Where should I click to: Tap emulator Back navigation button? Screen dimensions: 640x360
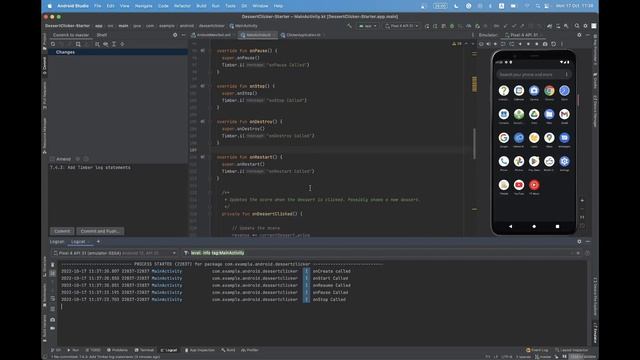click(510, 226)
